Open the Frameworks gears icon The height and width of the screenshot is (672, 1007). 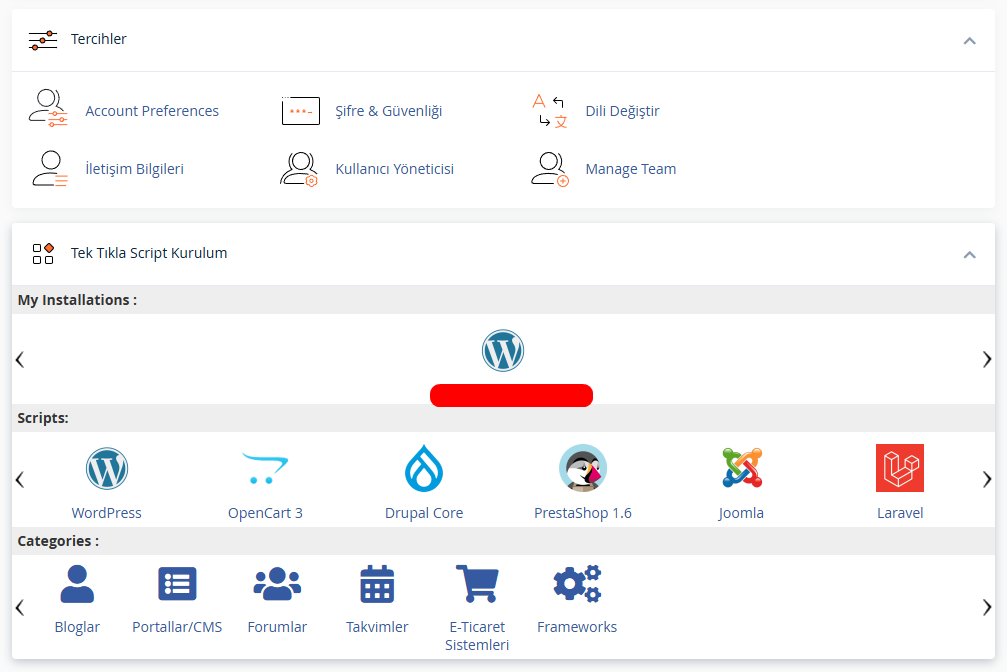click(x=577, y=584)
